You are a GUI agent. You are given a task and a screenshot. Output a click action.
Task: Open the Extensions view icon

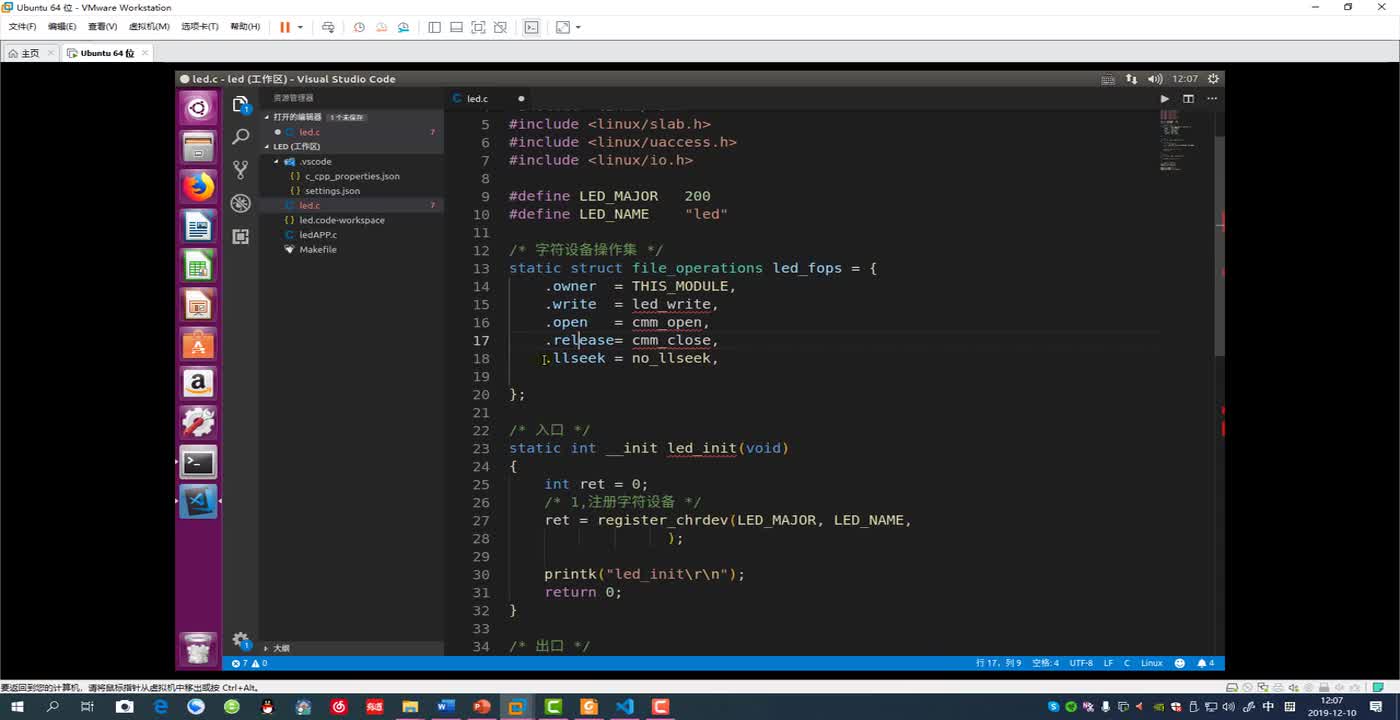coord(240,236)
